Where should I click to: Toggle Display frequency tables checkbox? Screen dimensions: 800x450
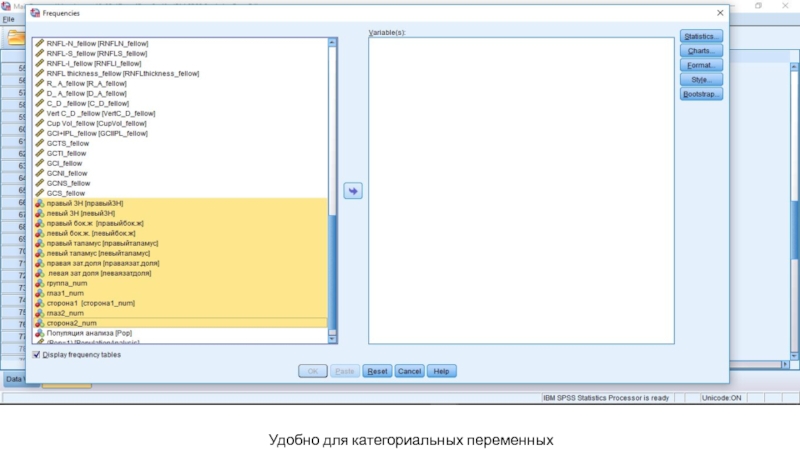(36, 355)
